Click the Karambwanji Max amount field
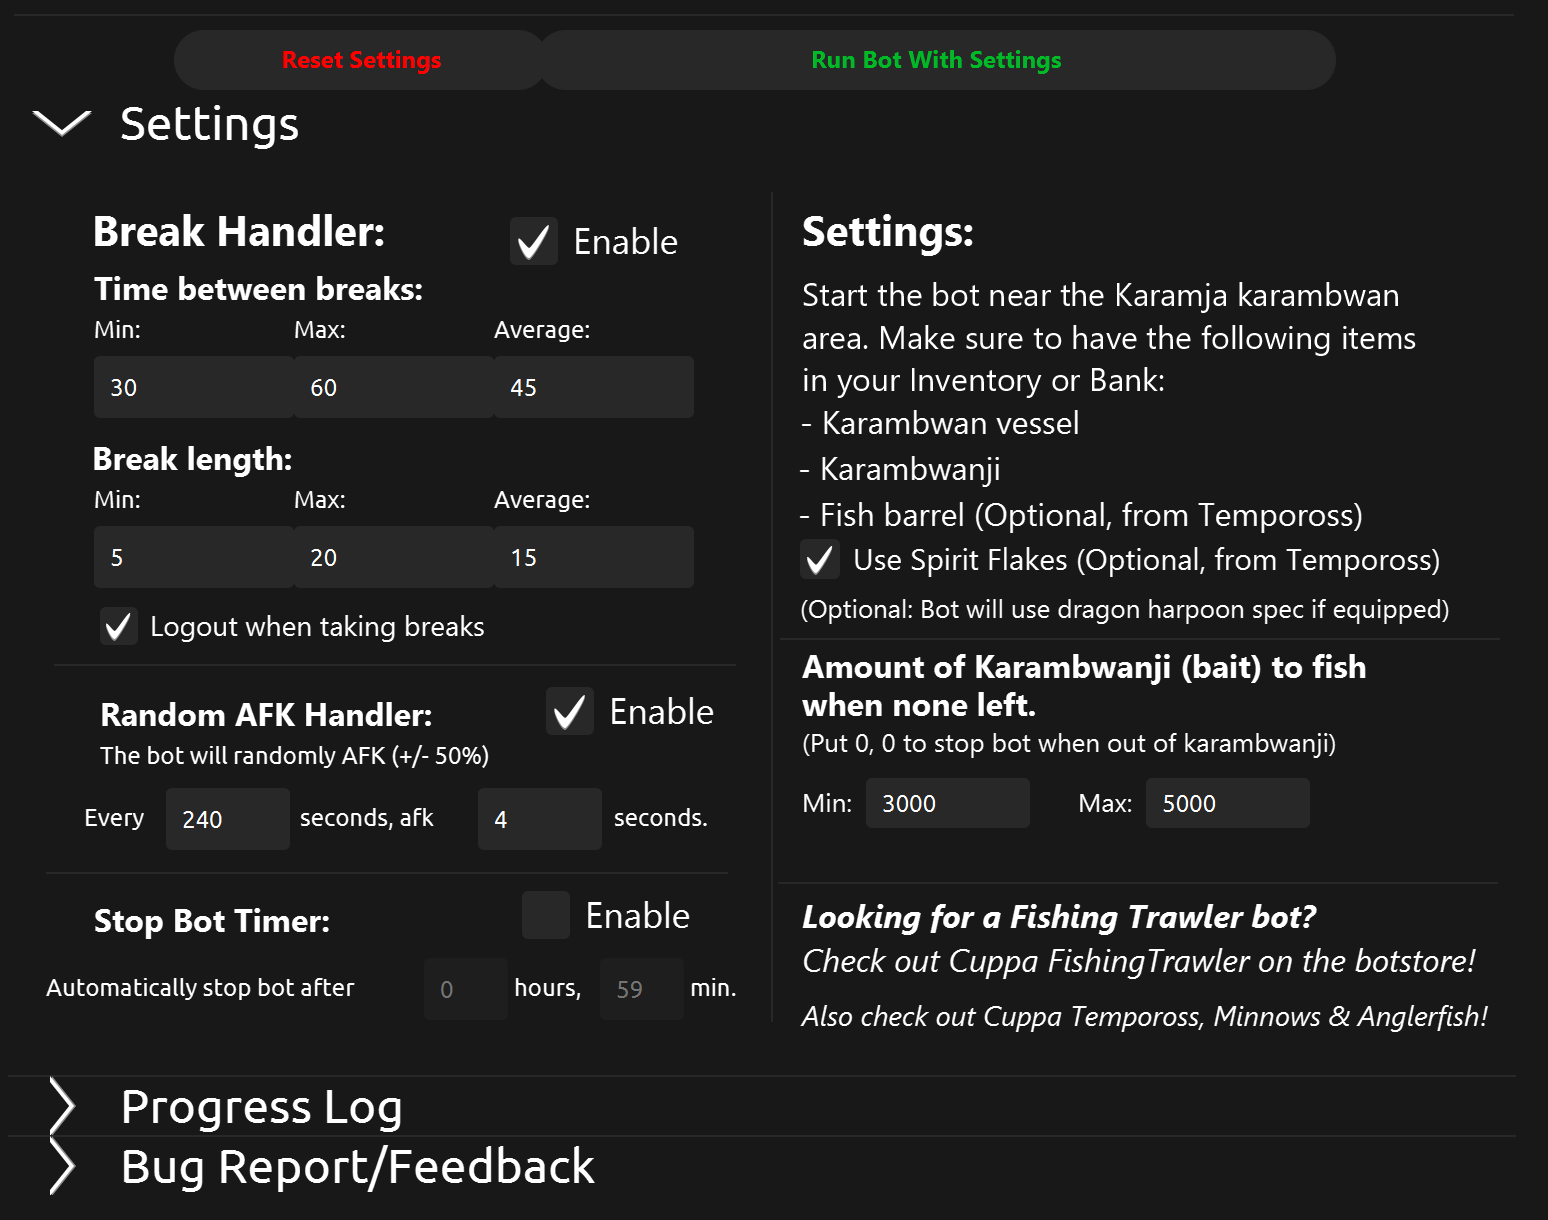The width and height of the screenshot is (1548, 1220). [x=1227, y=803]
